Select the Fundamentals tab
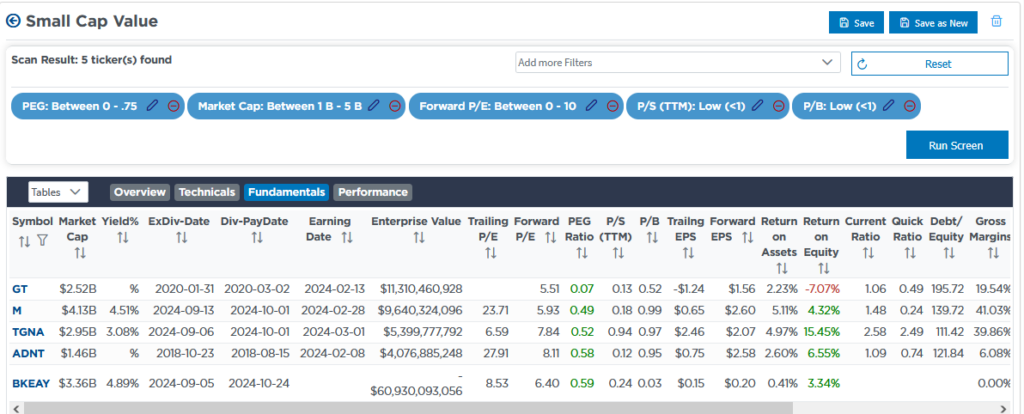Image resolution: width=1024 pixels, height=414 pixels. click(287, 192)
